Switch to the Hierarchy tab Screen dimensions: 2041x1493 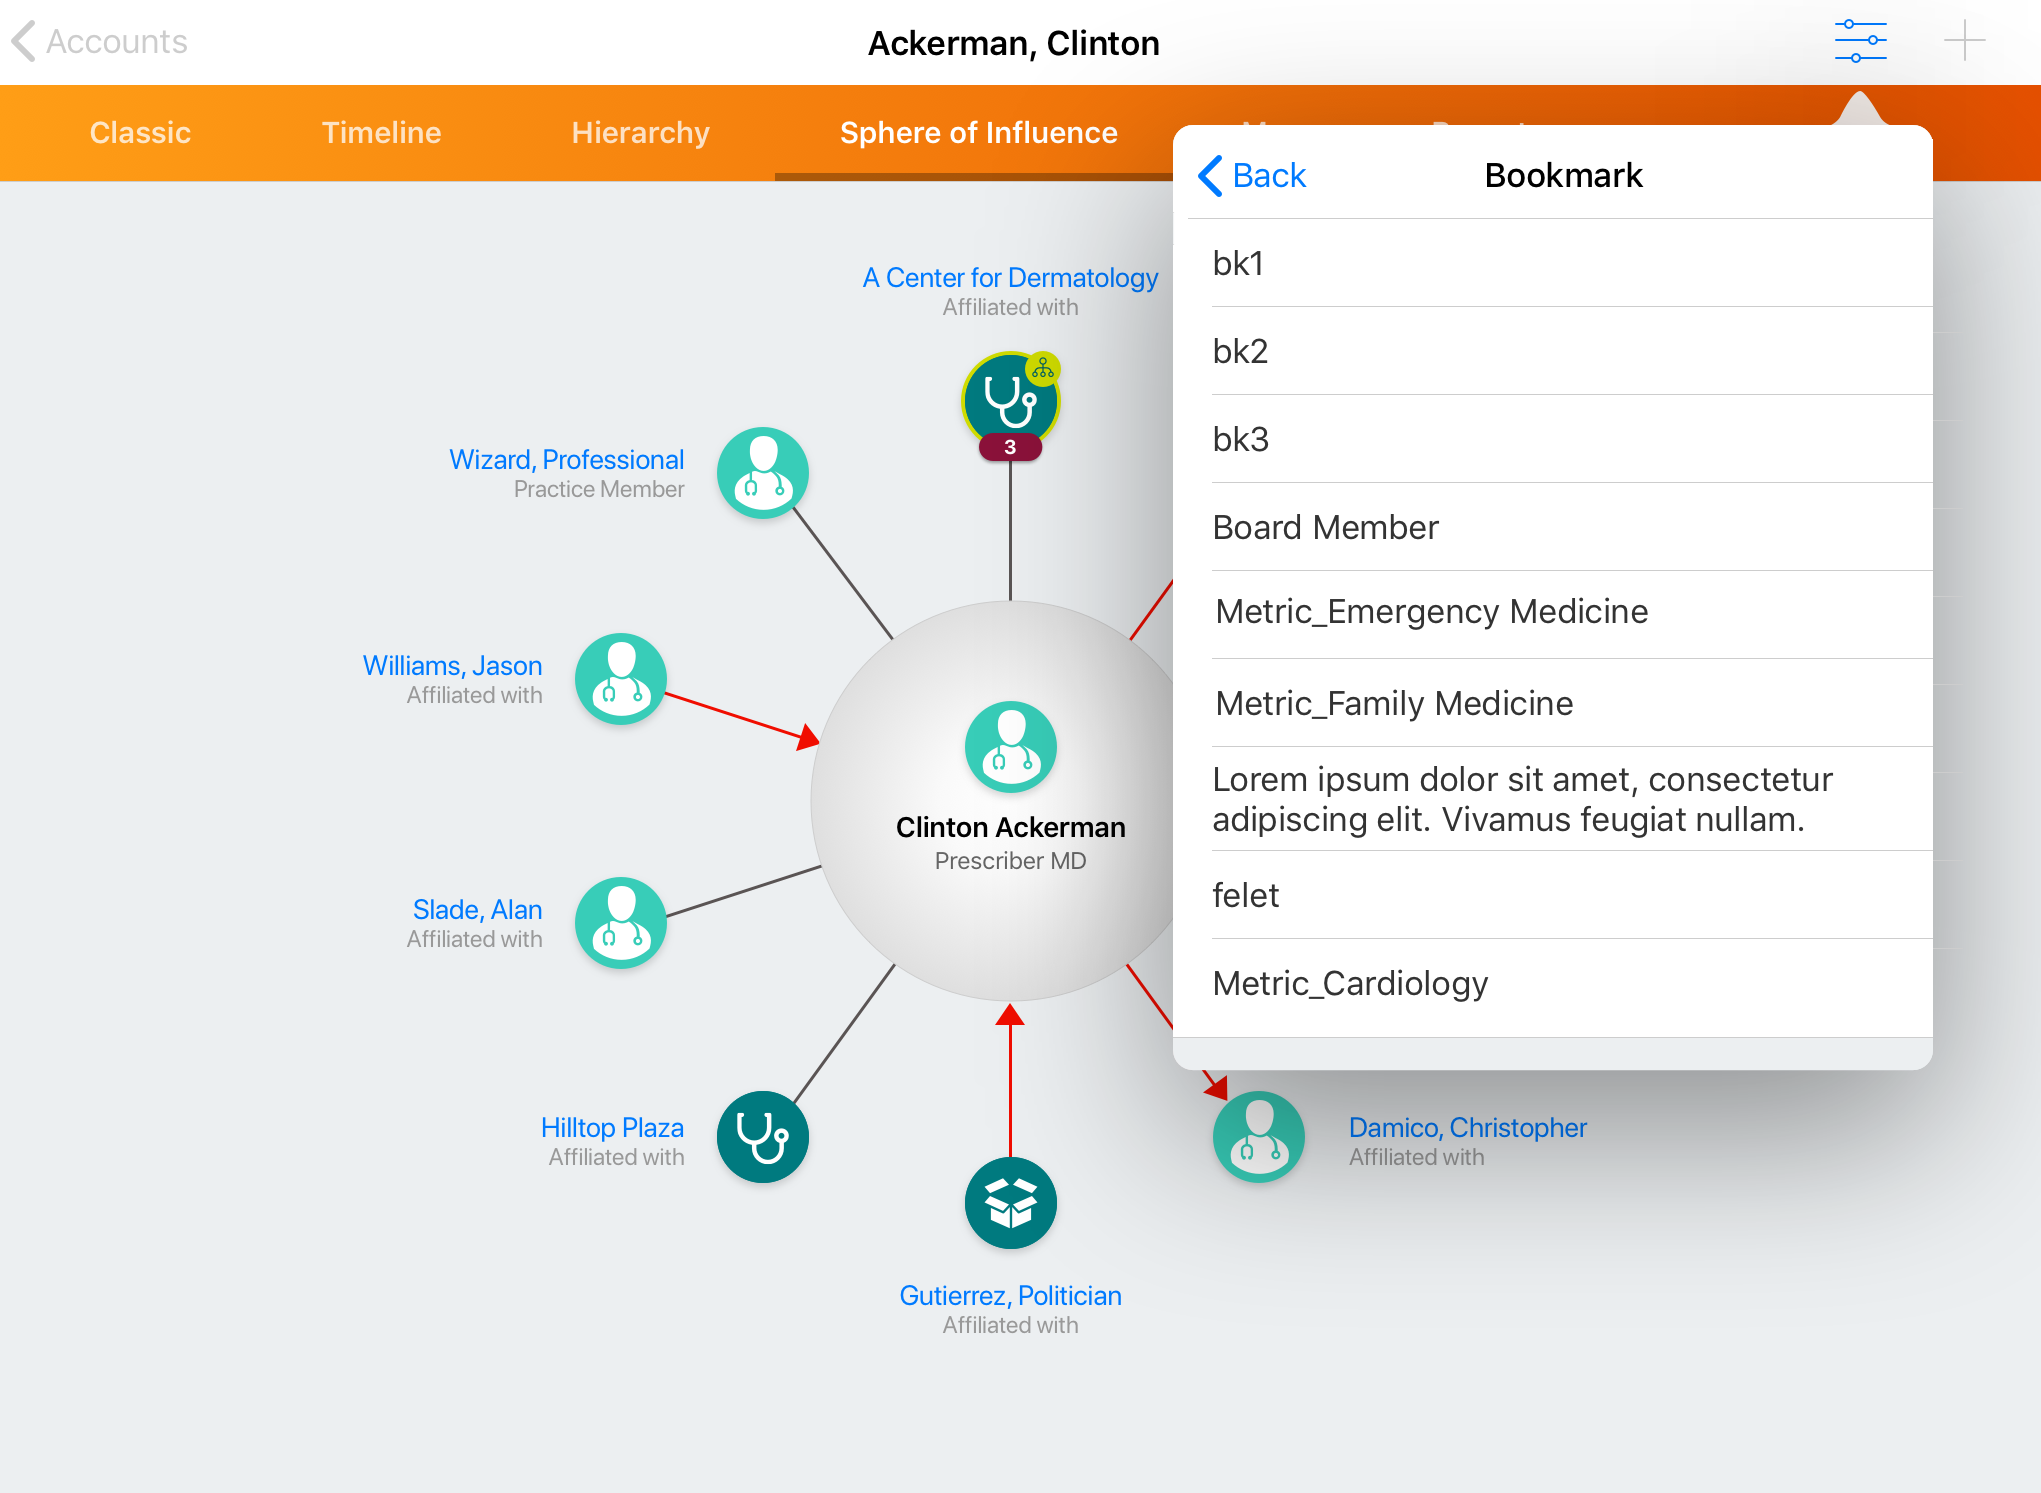640,133
